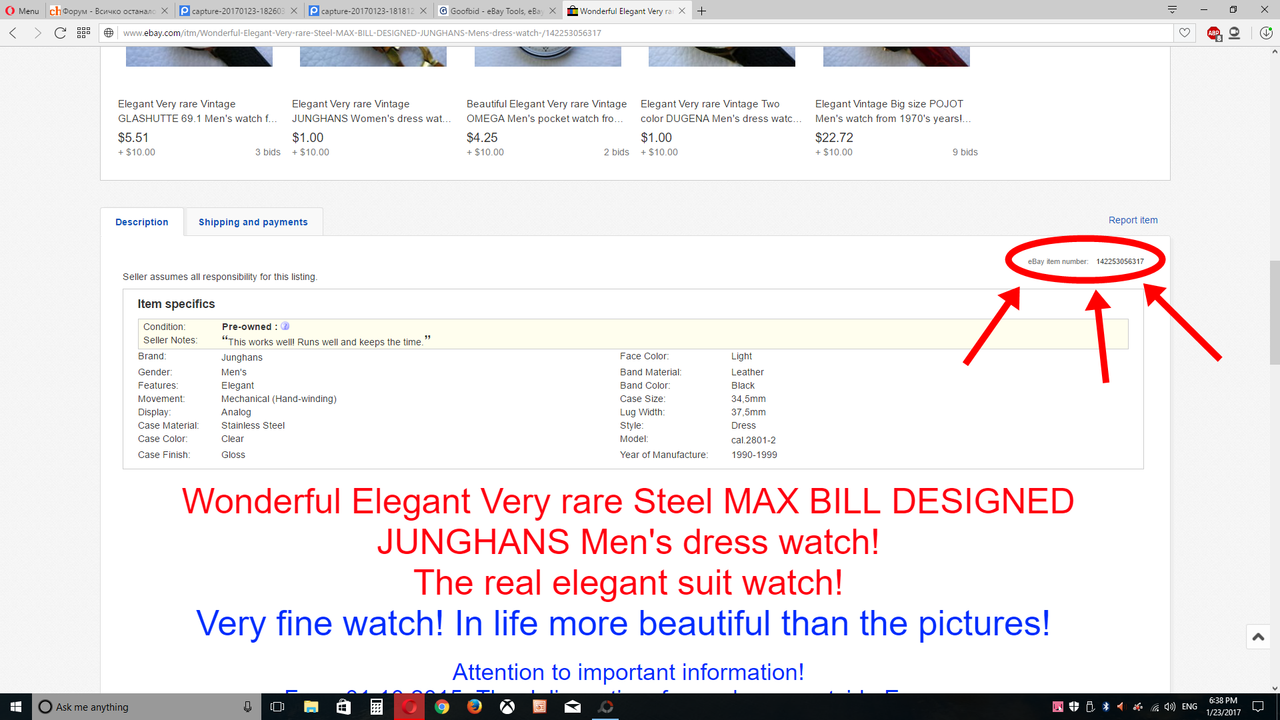Screen dimensions: 1280x720
Task: Open the Speed Dial grid icon
Action: coord(84,32)
